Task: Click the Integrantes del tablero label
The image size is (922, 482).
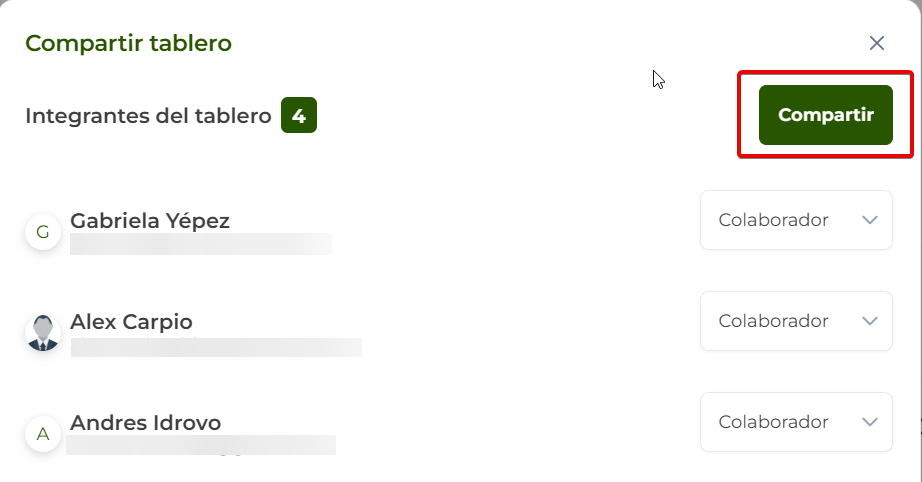Action: click(x=148, y=116)
